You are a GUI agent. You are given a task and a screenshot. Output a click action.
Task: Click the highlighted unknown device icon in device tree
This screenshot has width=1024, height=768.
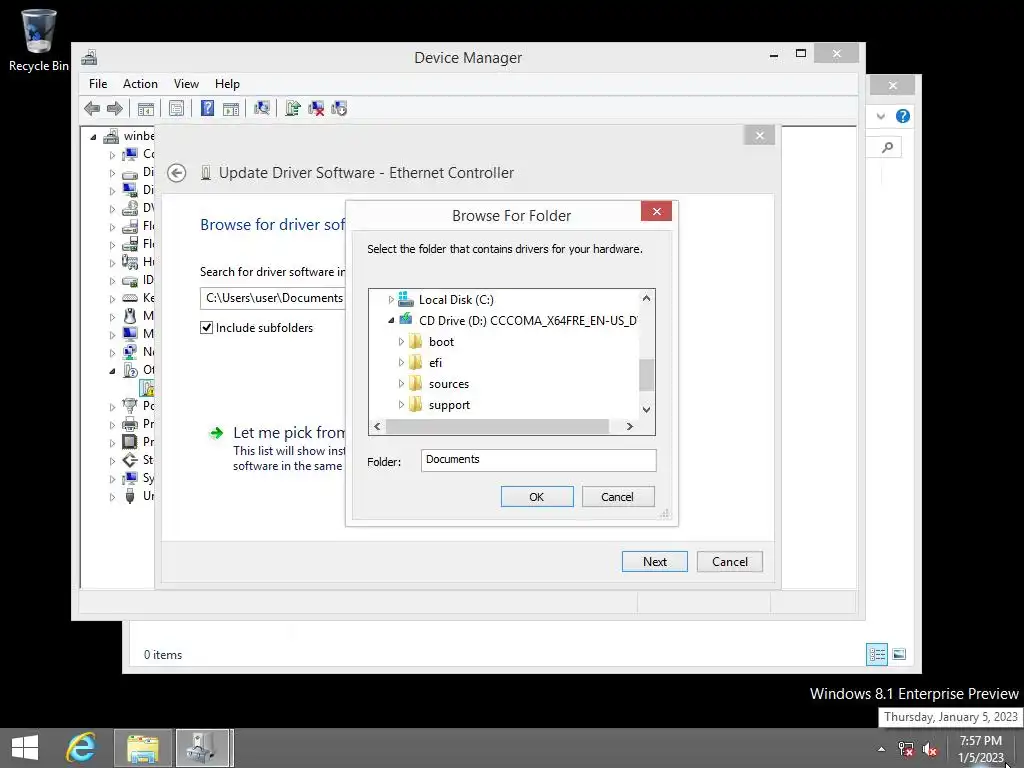coord(147,388)
